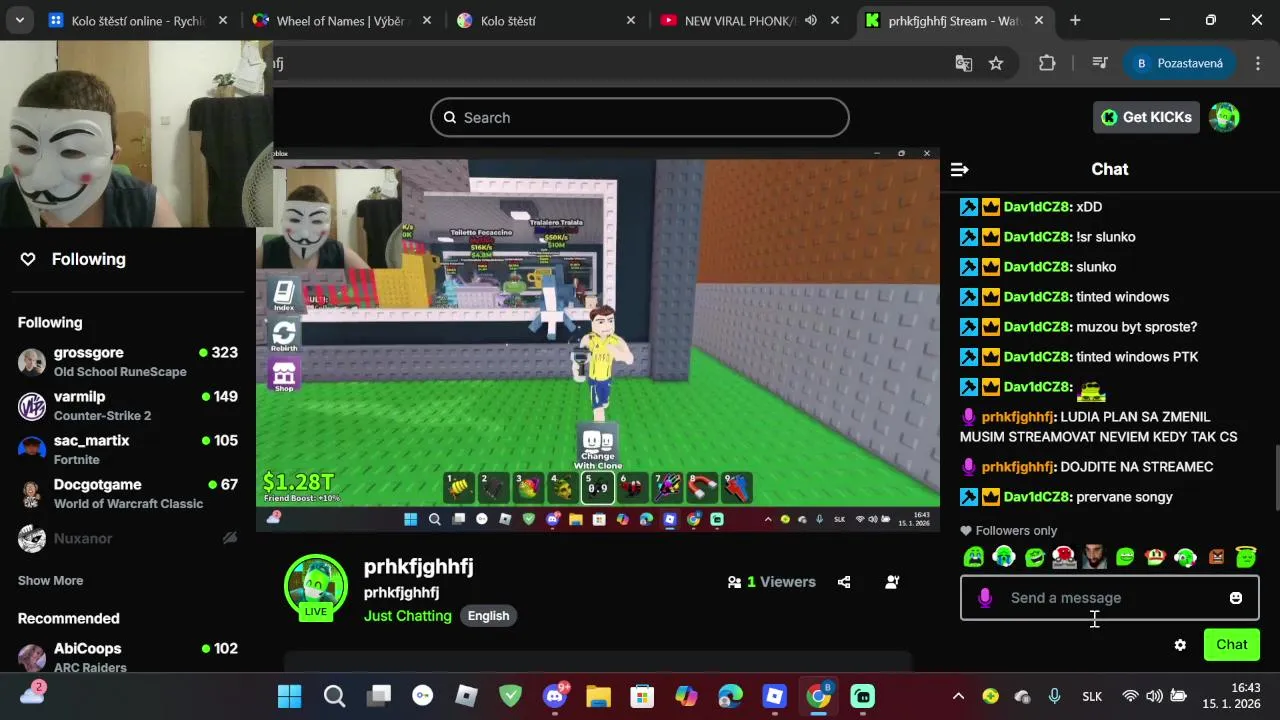Open offline Nuxanor channel
1280x720 pixels.
click(x=128, y=538)
